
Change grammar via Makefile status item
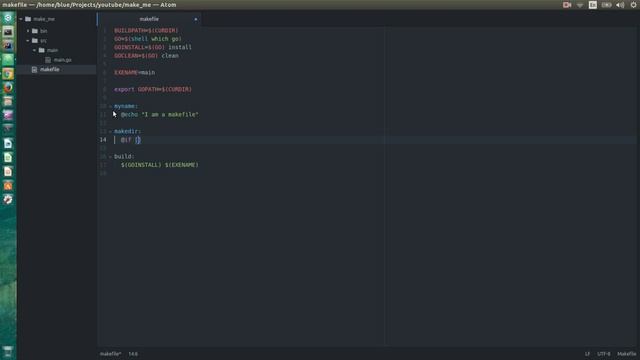[627, 354]
